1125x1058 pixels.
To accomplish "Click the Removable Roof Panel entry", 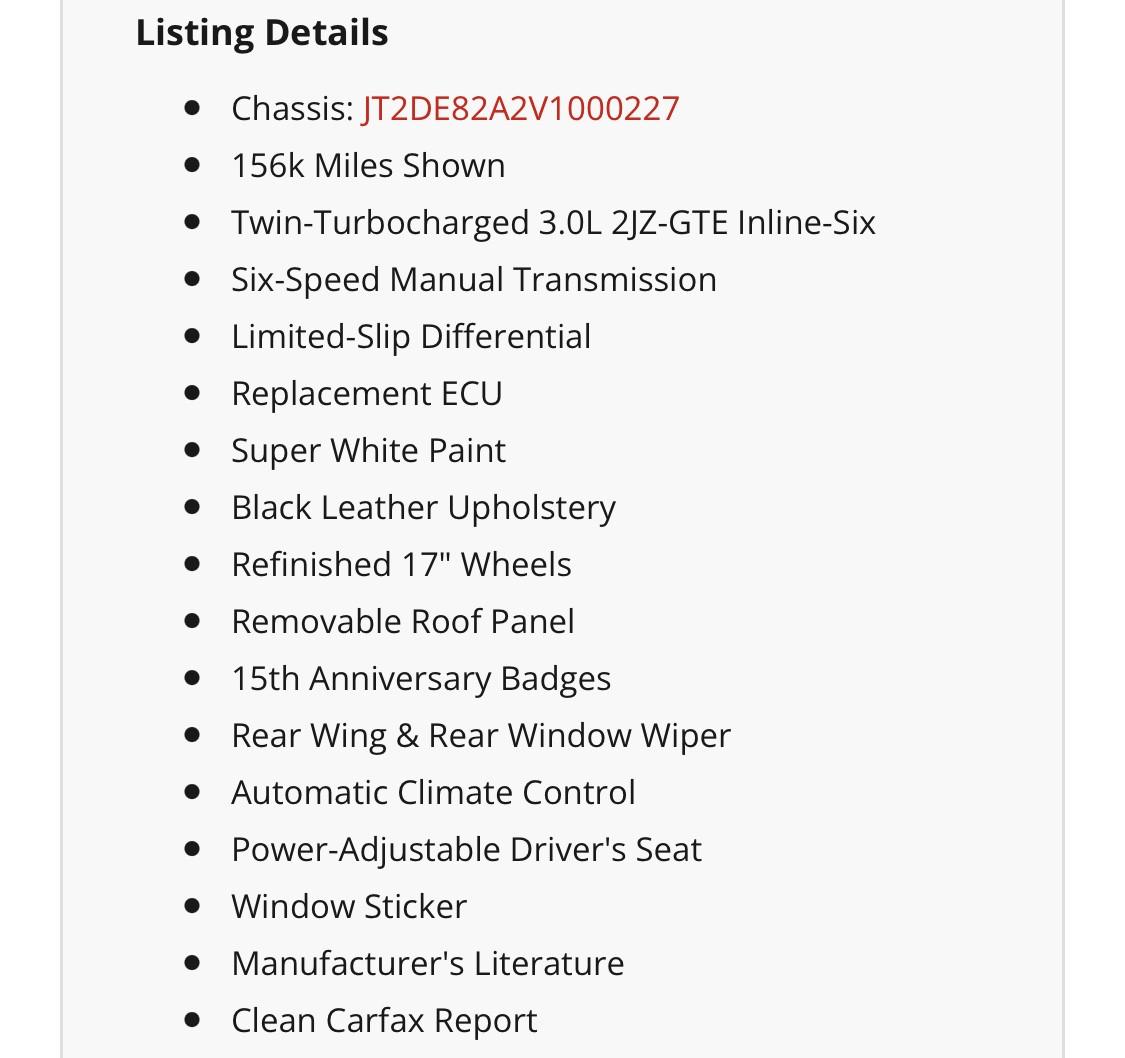I will click(403, 621).
